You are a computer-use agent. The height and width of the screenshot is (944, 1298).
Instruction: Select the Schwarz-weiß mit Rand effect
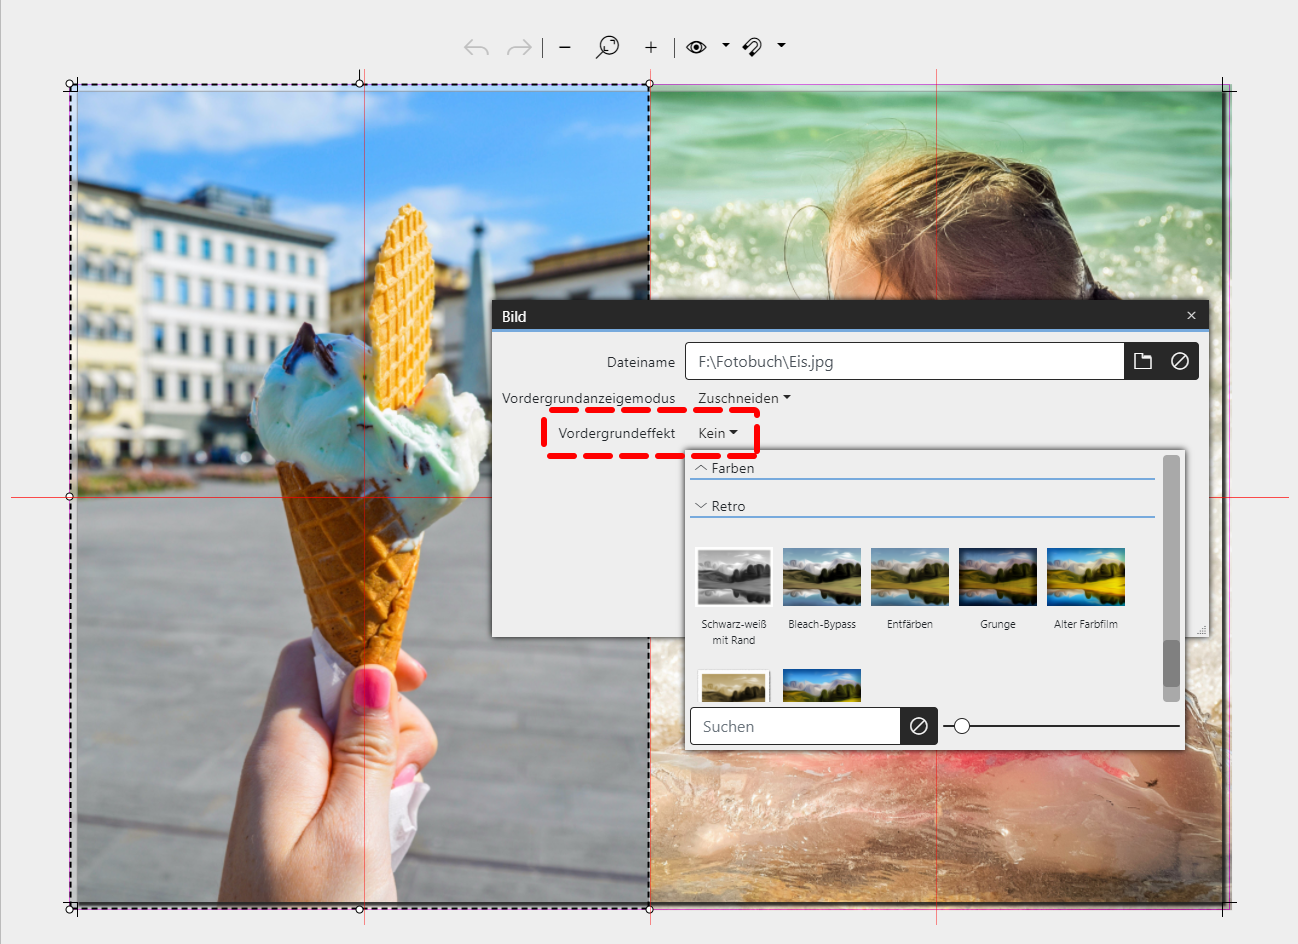[734, 577]
